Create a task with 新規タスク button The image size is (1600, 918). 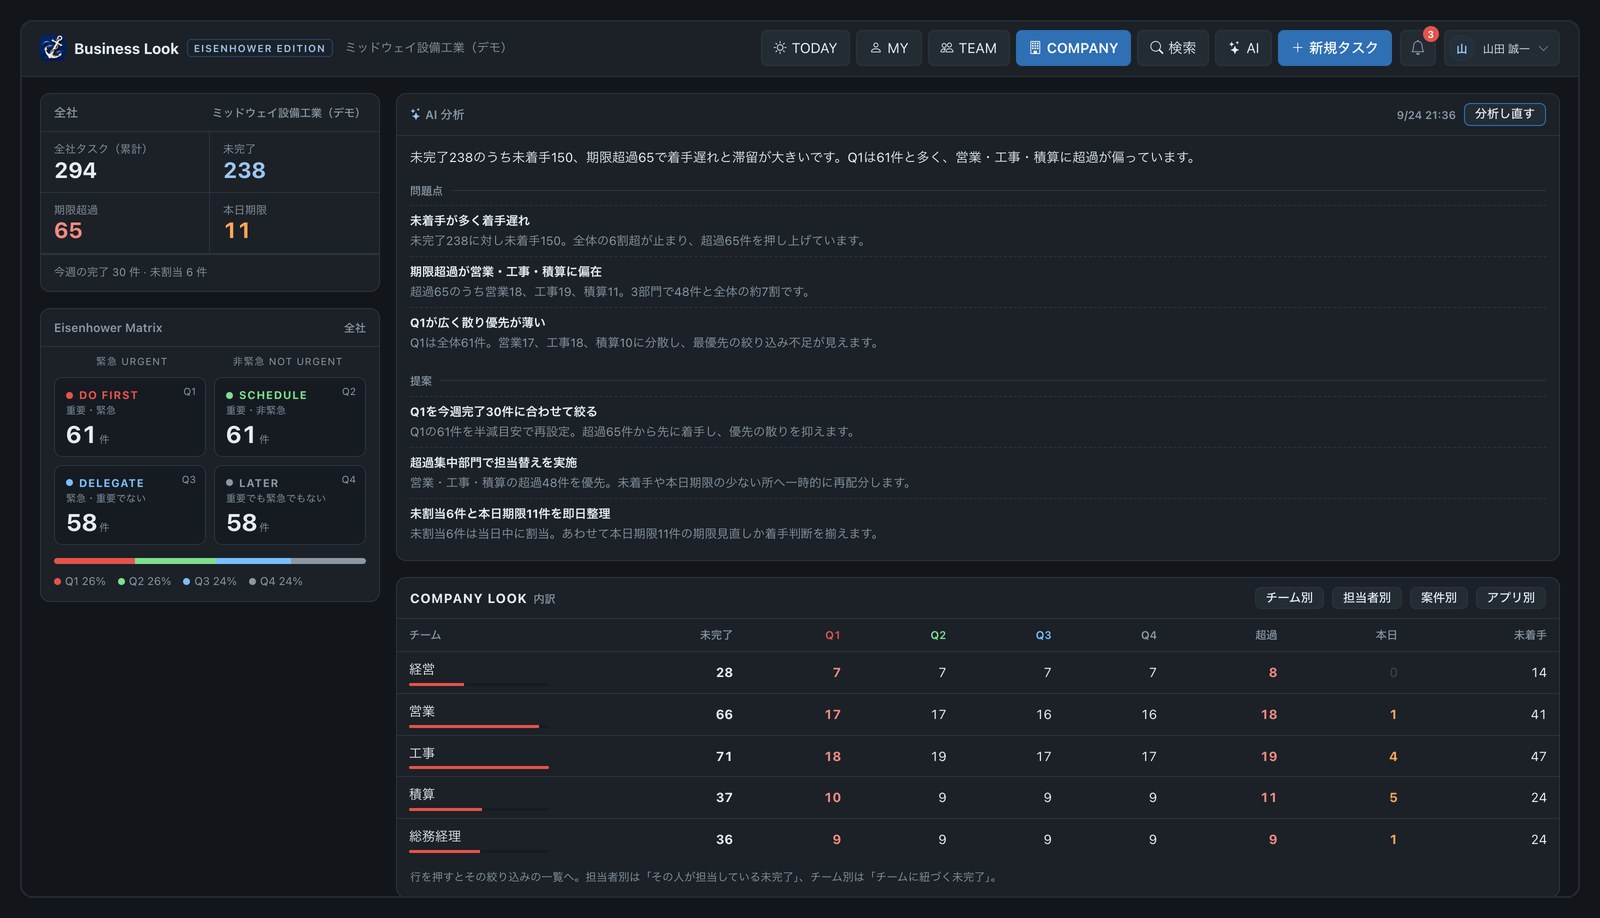(x=1334, y=48)
